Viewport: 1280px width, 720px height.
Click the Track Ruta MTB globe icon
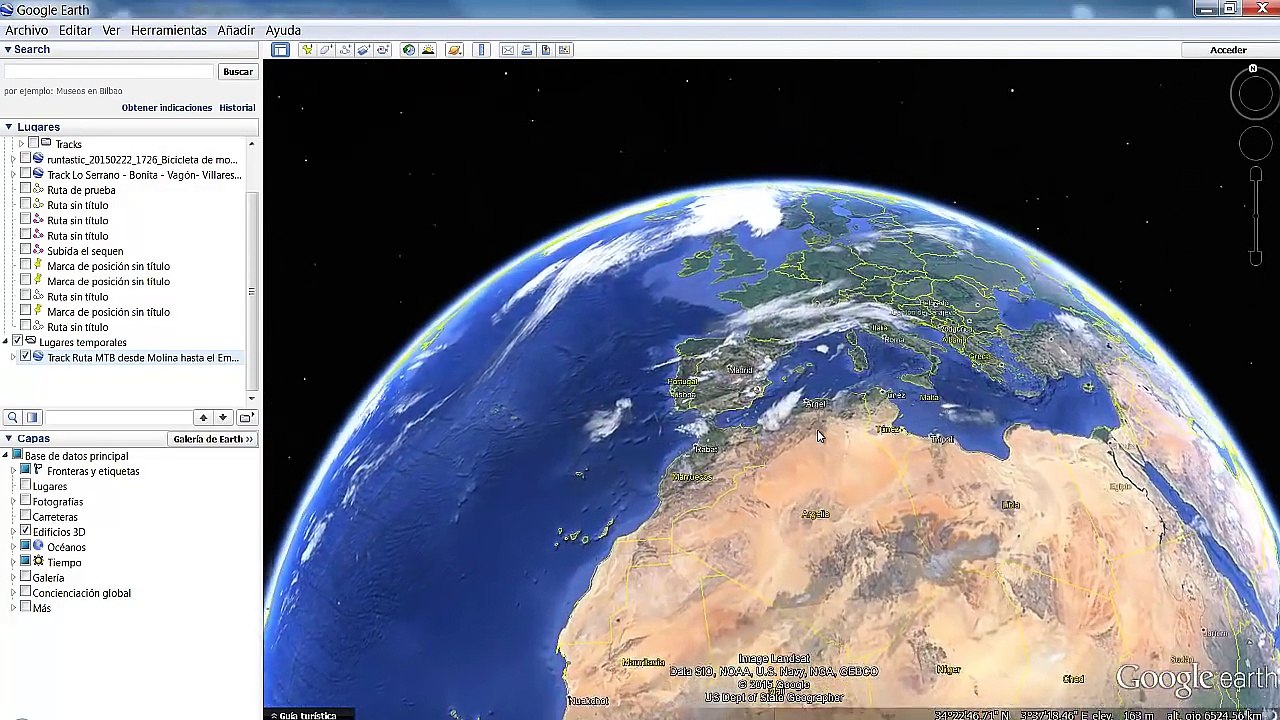coord(38,357)
